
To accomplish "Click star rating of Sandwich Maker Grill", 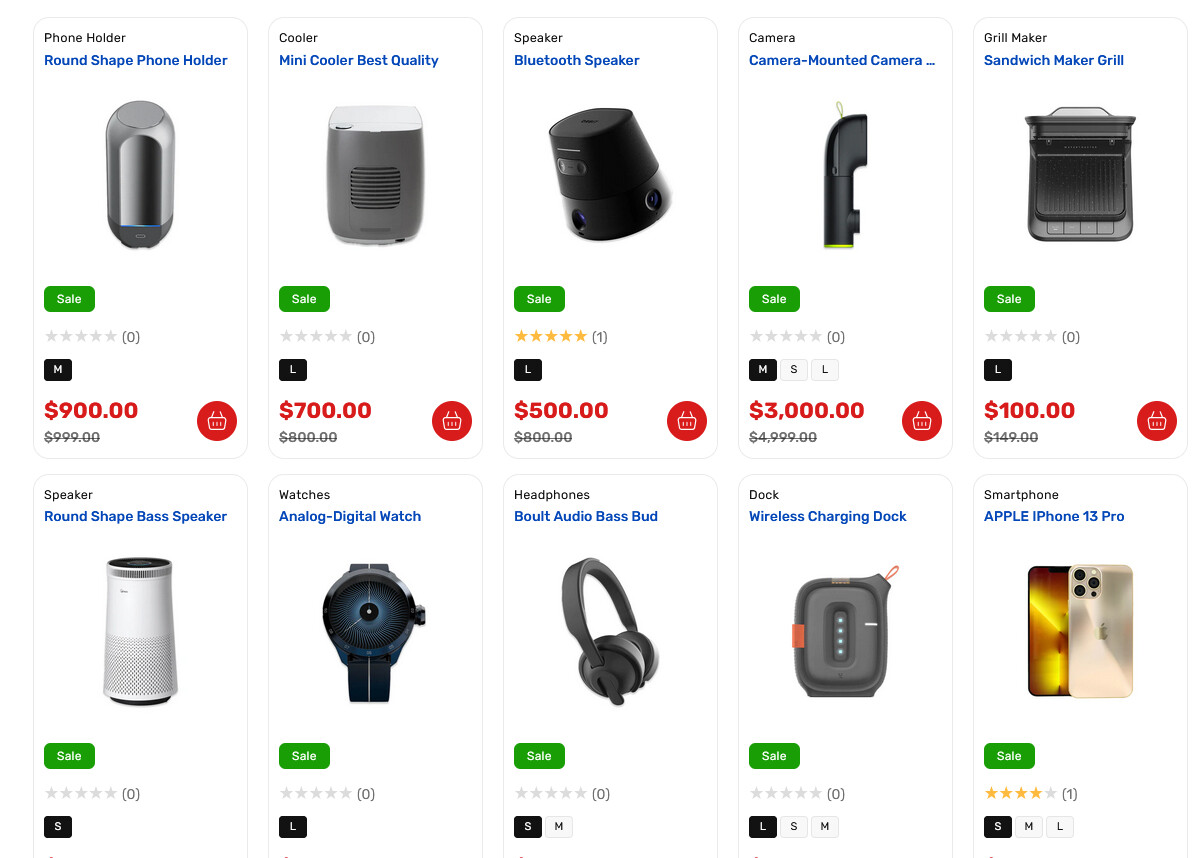I will (x=1020, y=337).
